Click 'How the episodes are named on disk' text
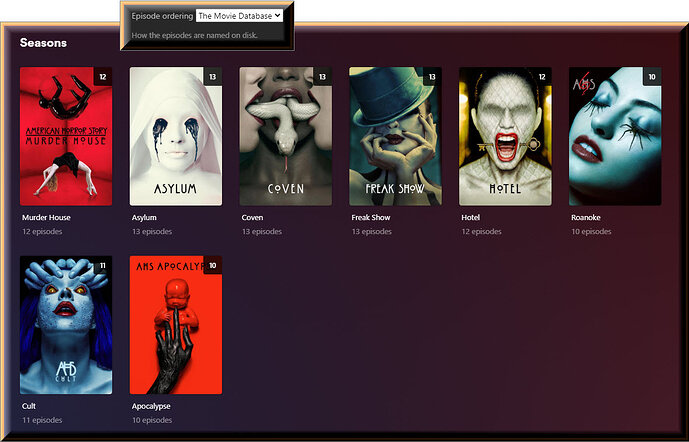This screenshot has height=442, width=689. [x=195, y=35]
